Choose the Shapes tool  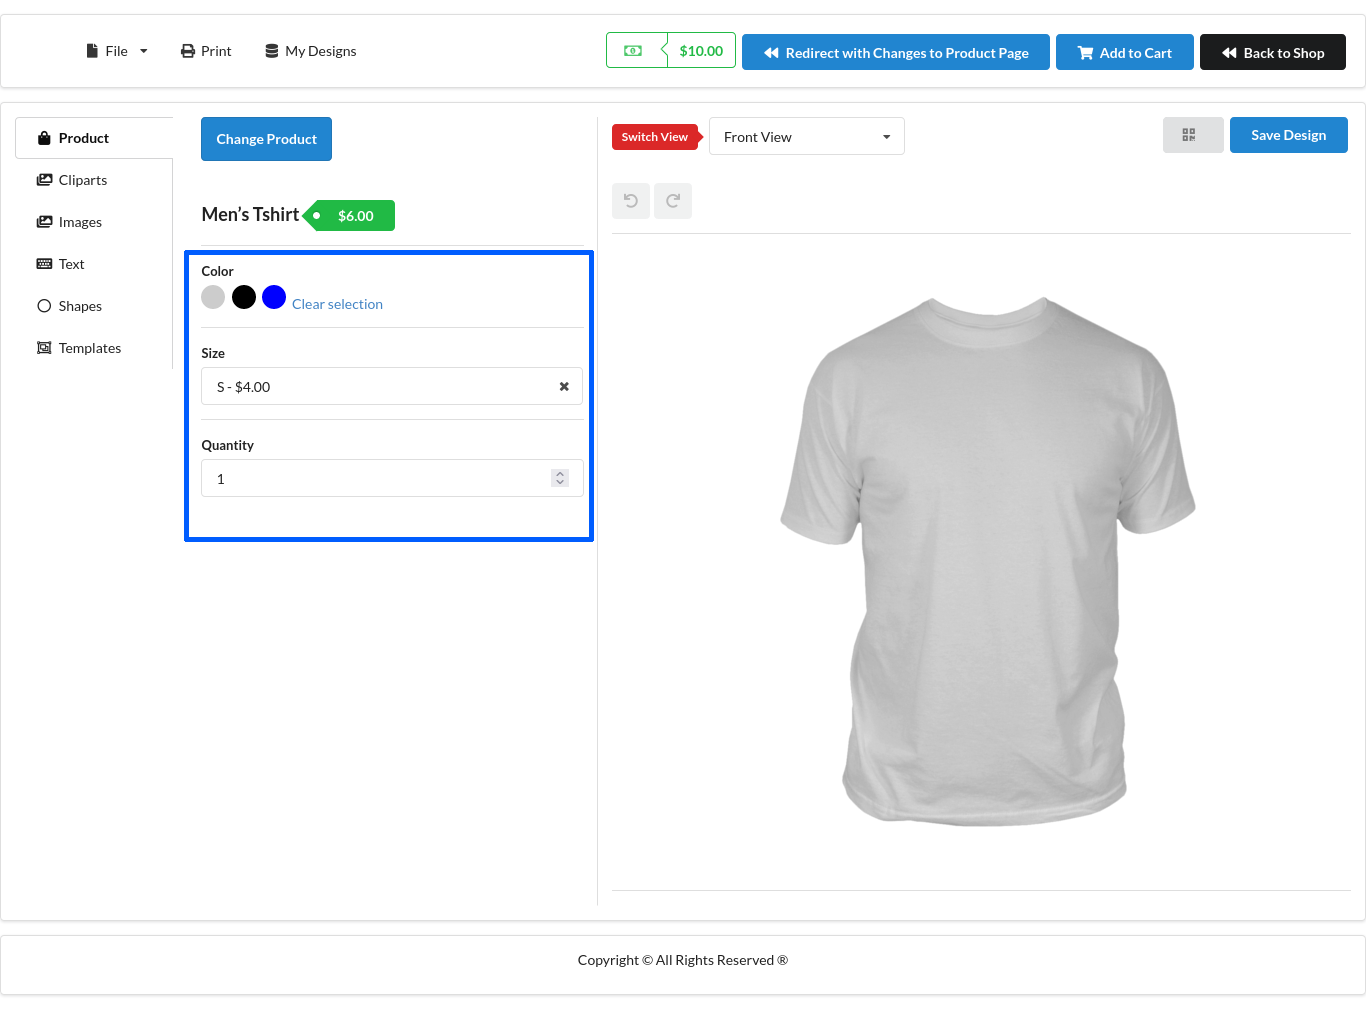80,306
